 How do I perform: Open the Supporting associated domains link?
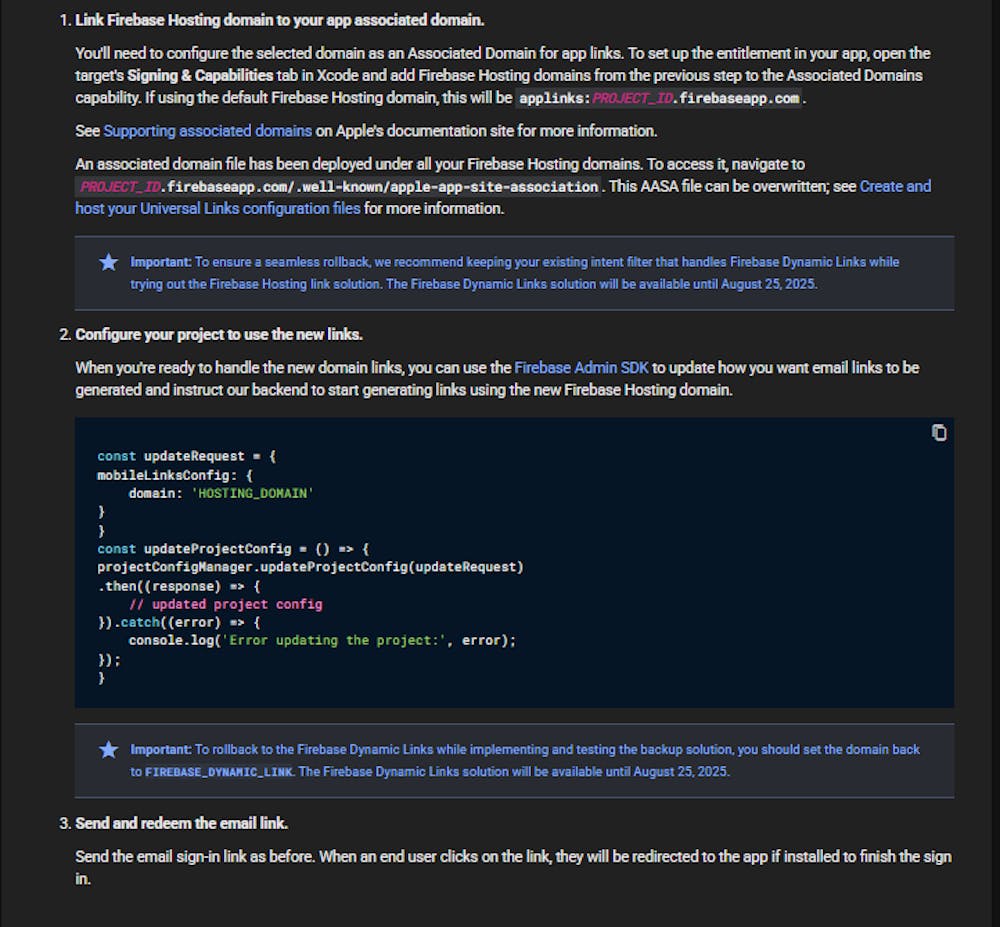click(207, 131)
